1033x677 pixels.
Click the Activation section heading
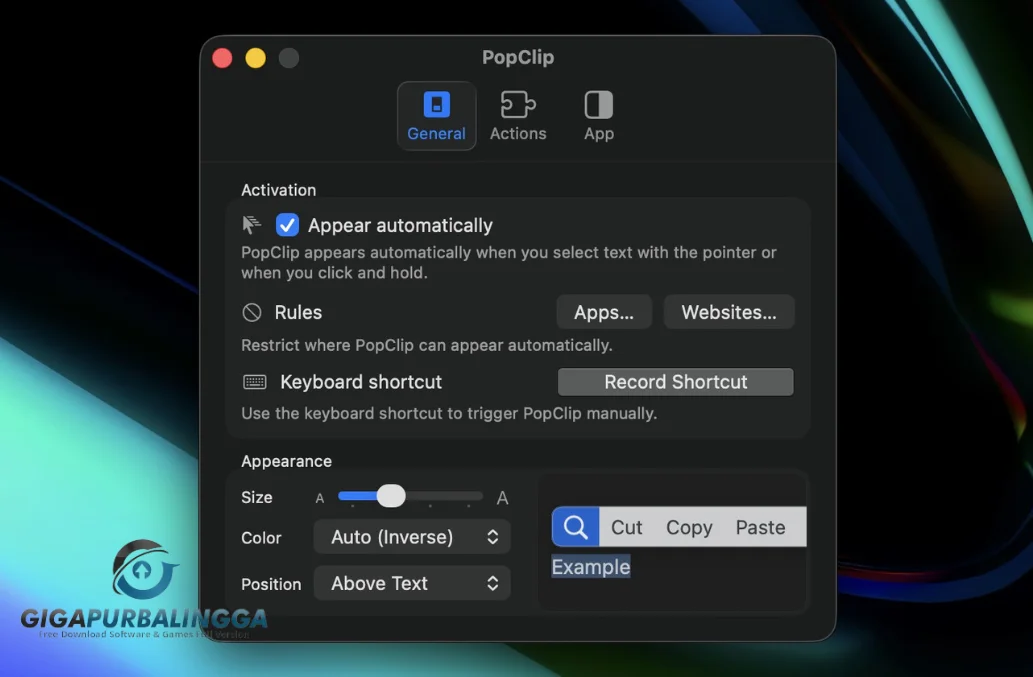(x=279, y=190)
